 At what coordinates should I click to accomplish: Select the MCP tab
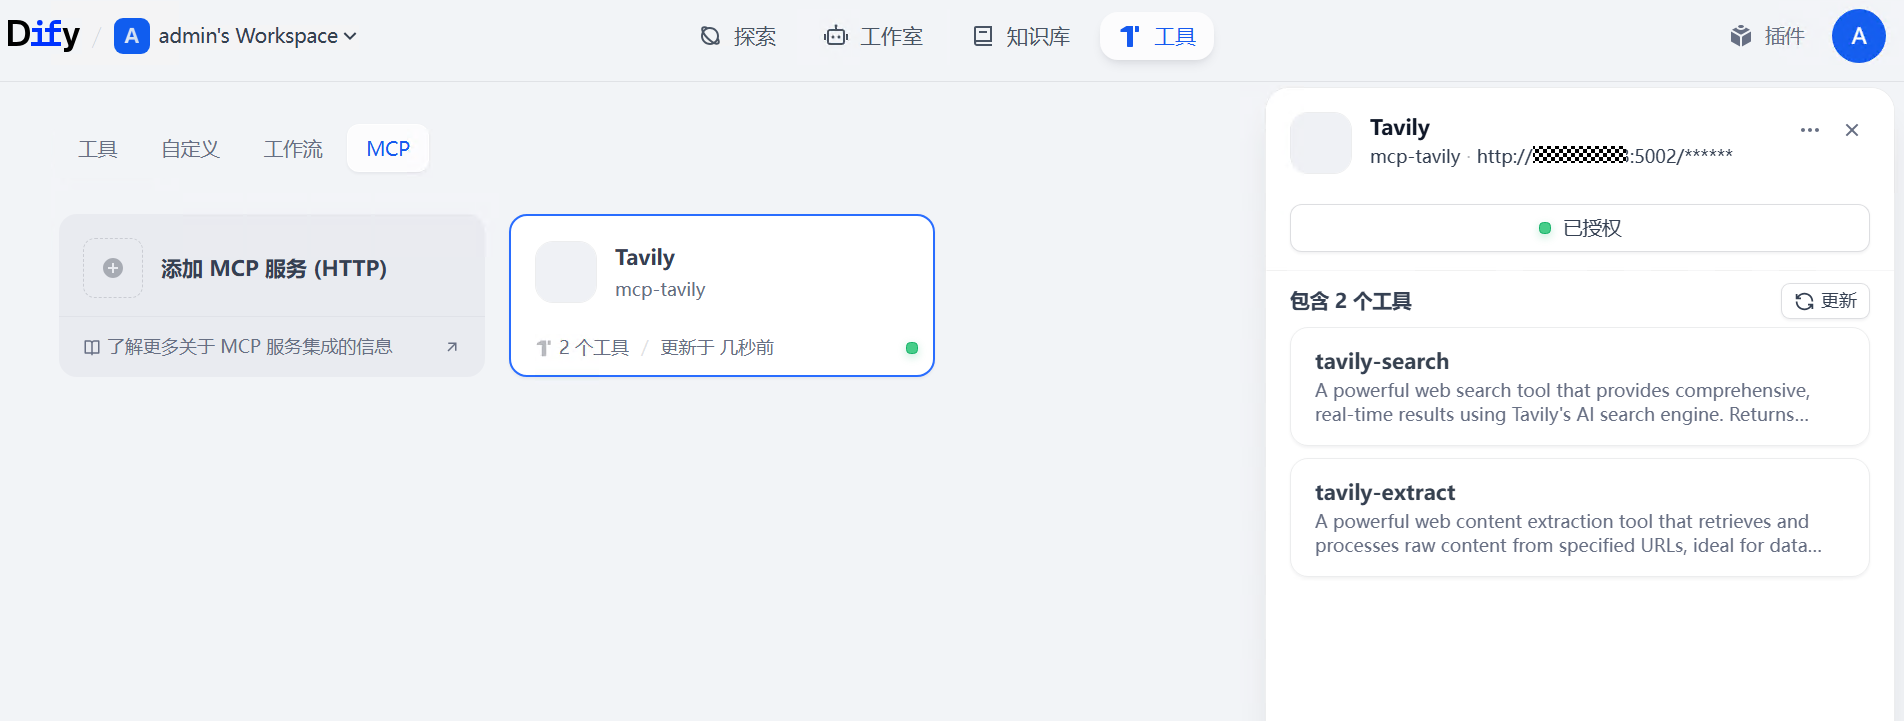click(388, 149)
